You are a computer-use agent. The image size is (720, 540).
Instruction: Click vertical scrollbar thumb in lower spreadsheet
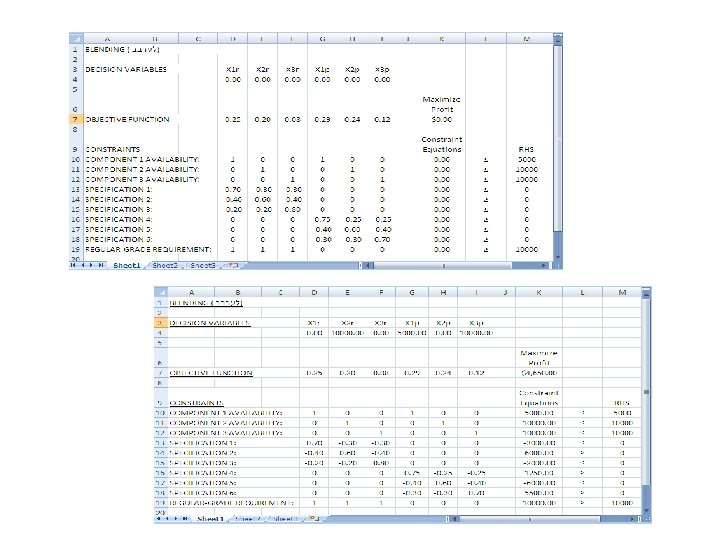tap(647, 391)
